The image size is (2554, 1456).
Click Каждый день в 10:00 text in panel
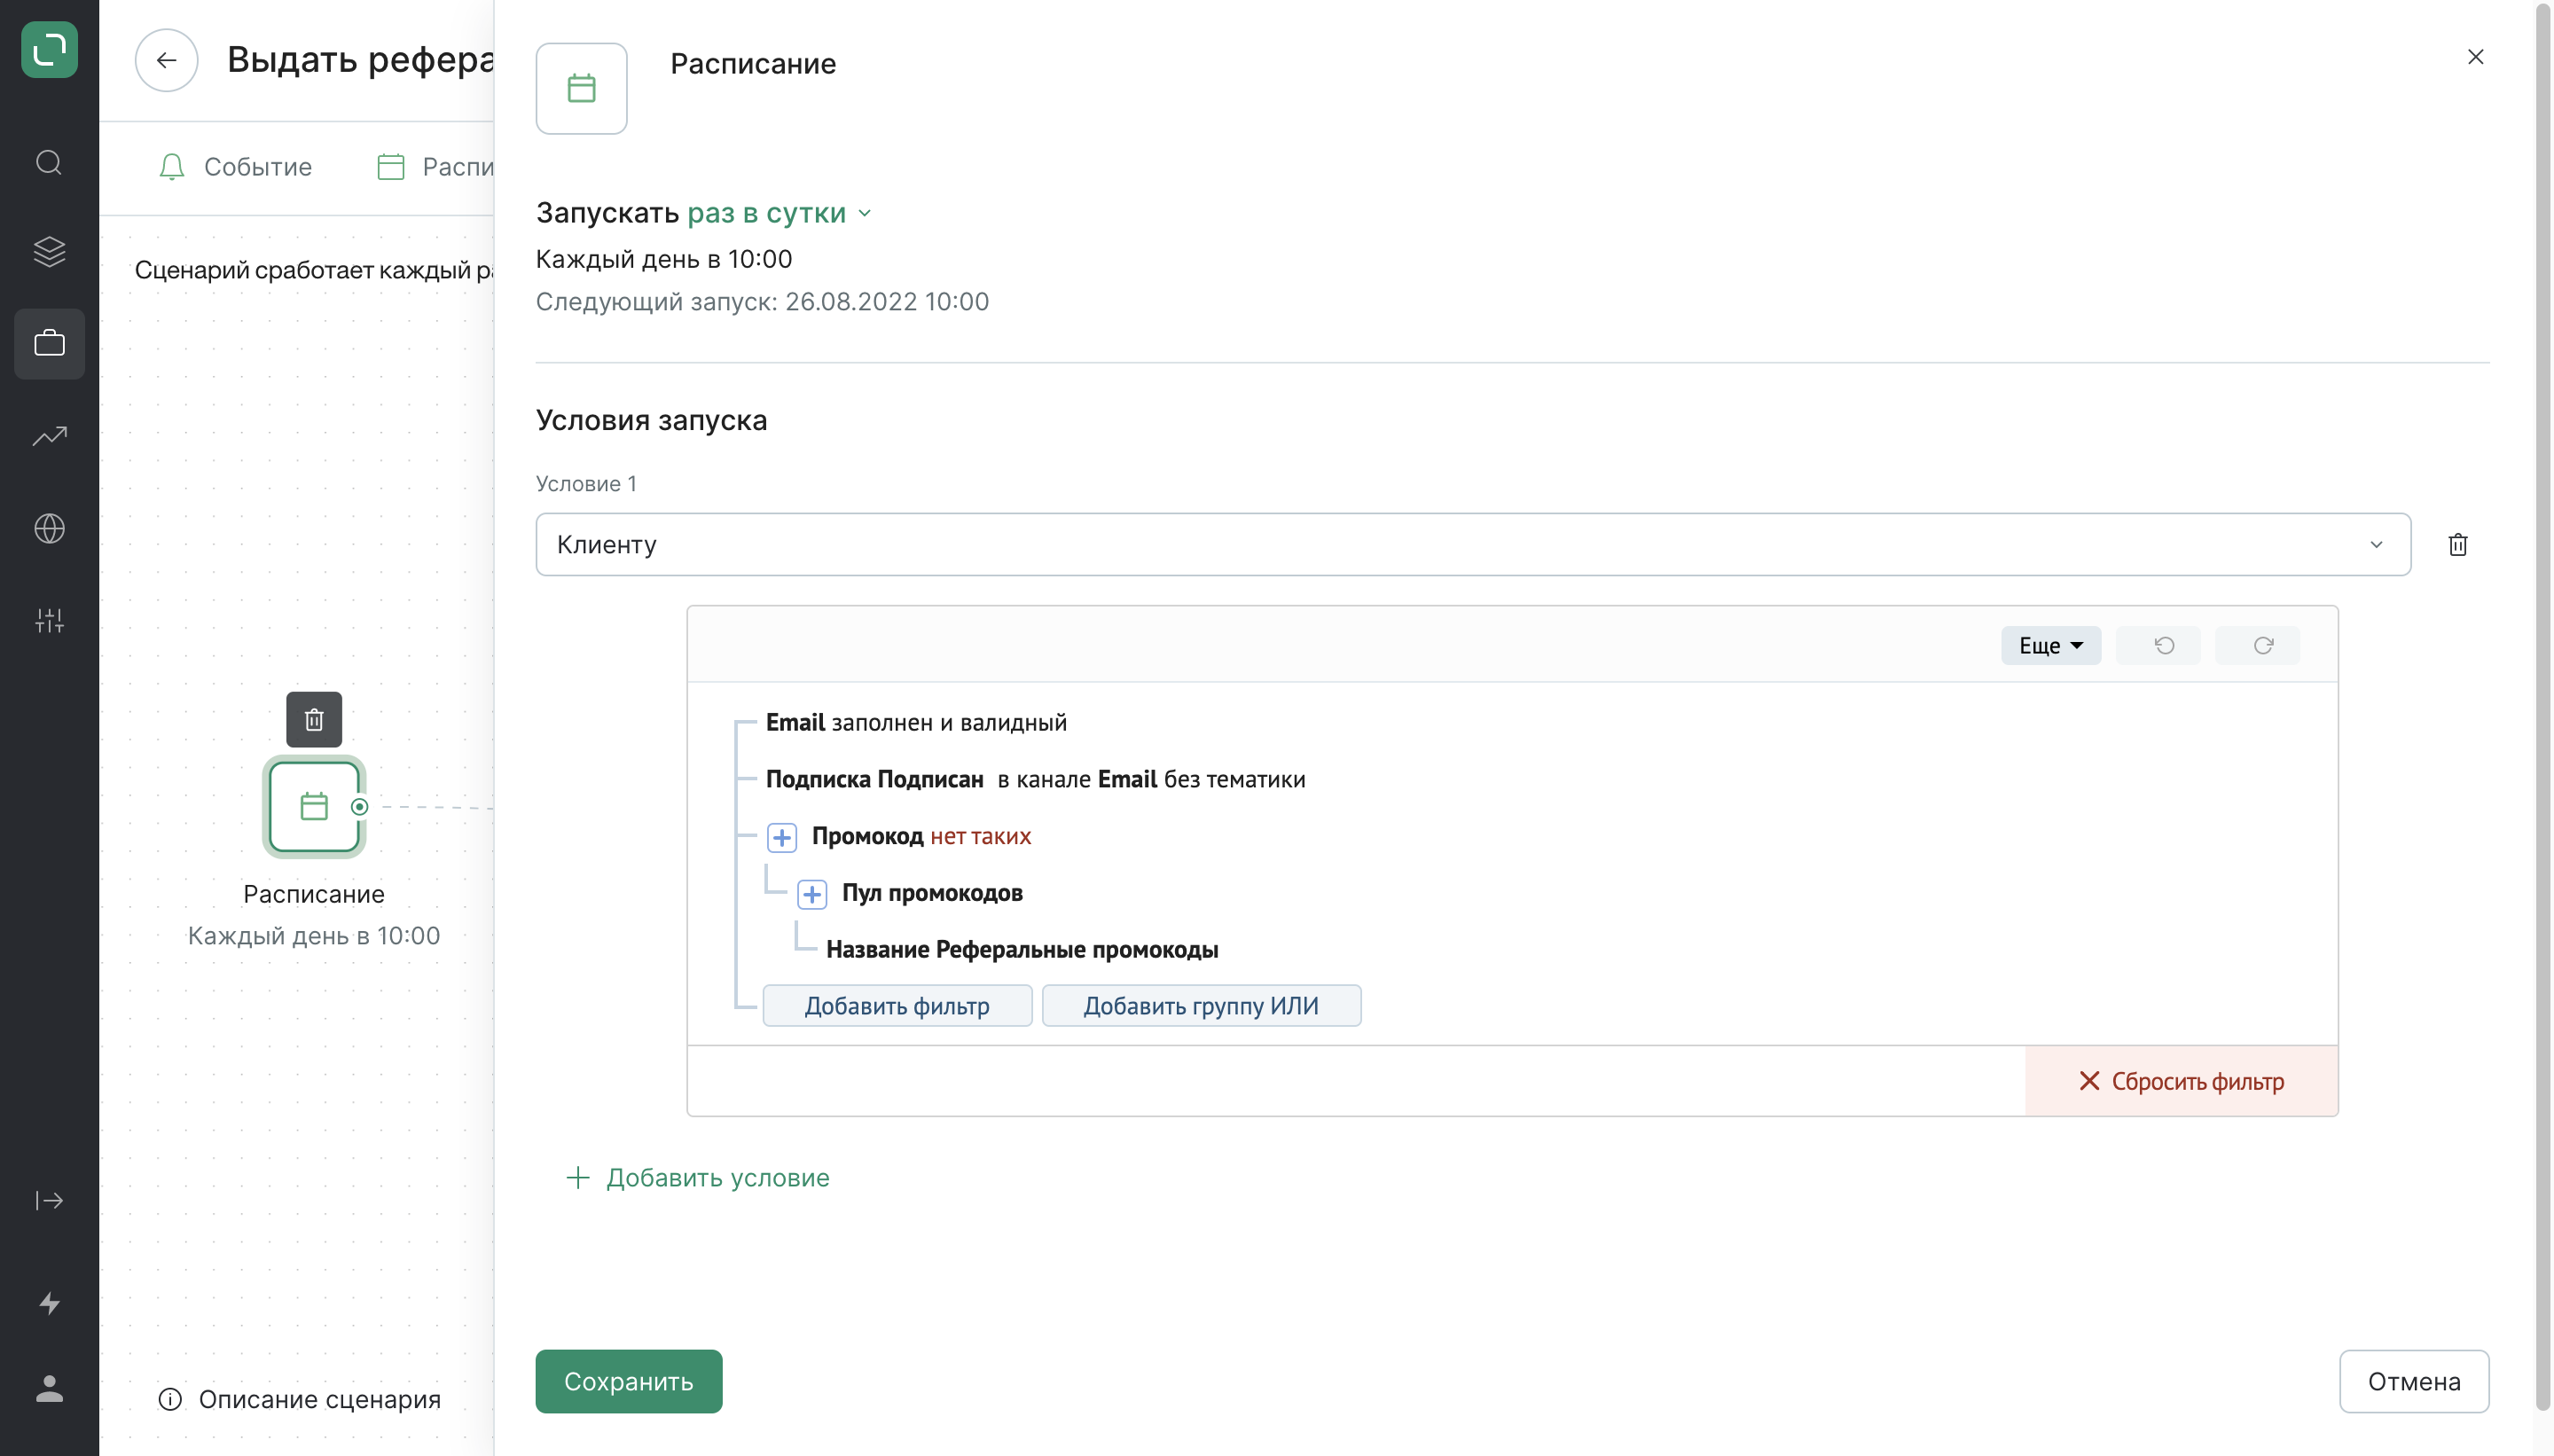point(664,259)
